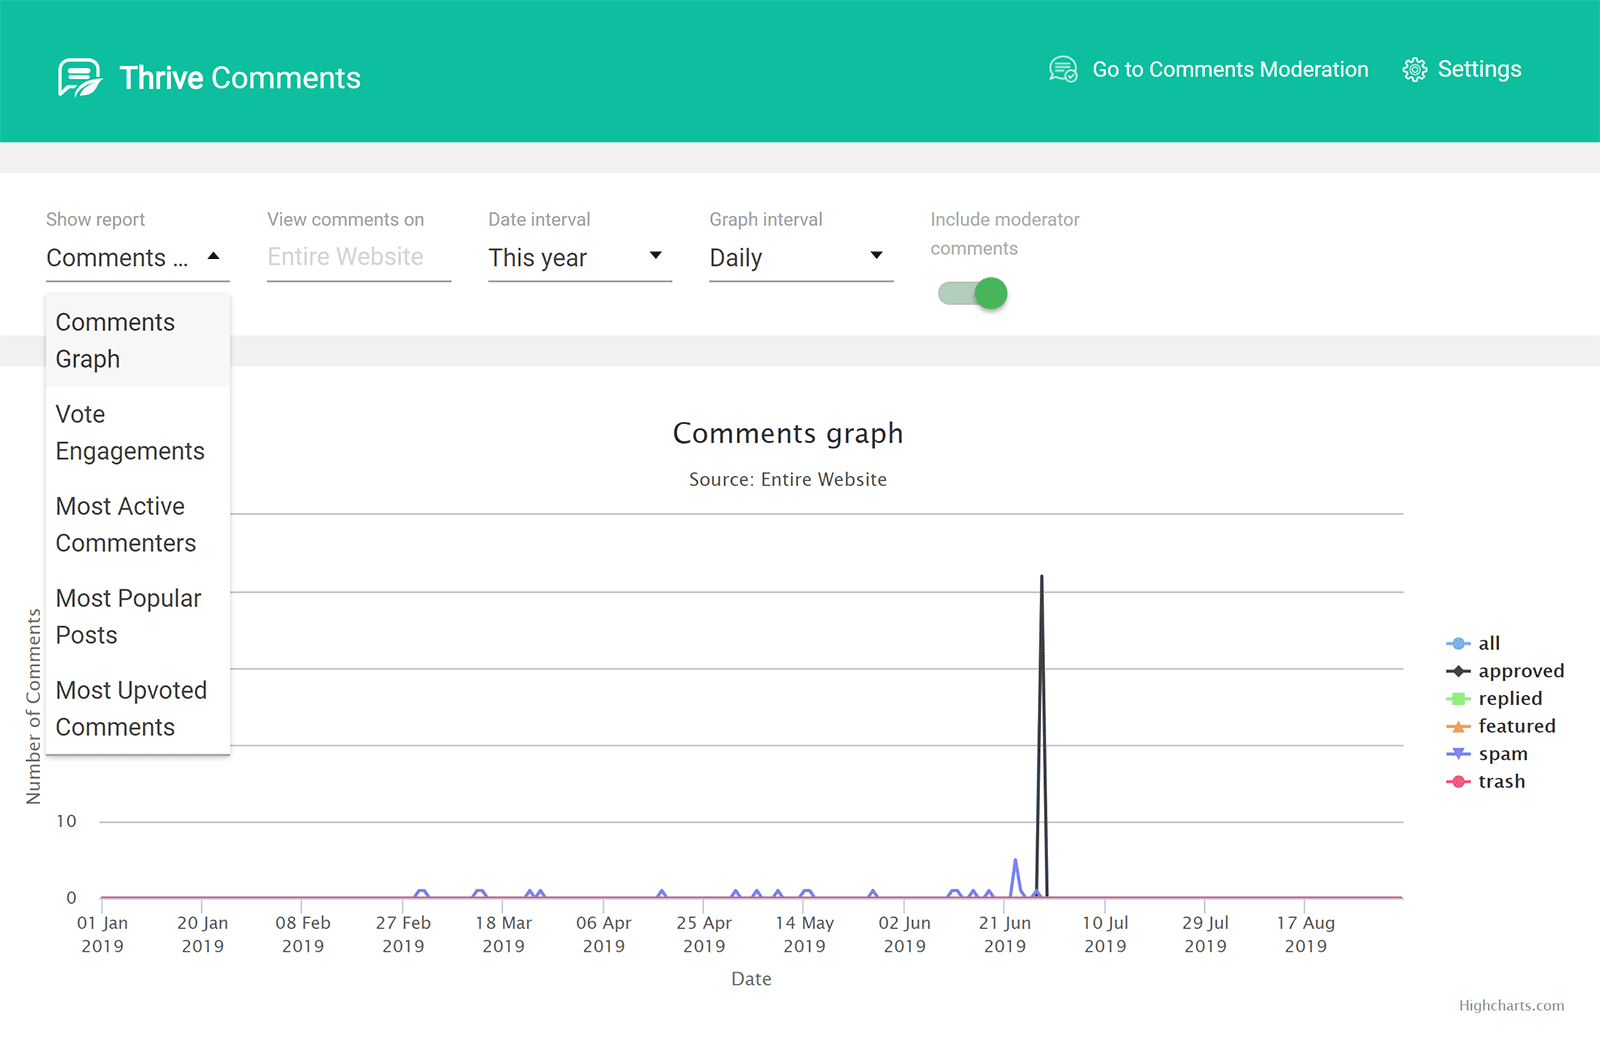
Task: Toggle Include moderator comments switch
Action: [x=973, y=293]
